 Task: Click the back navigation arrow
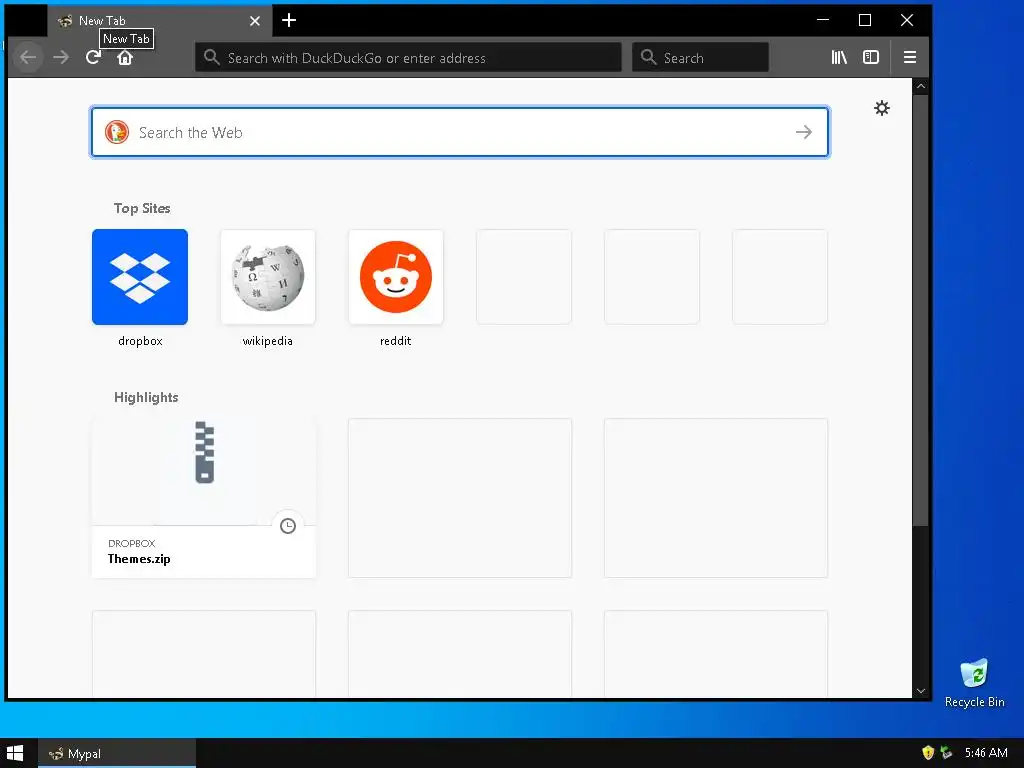28,57
